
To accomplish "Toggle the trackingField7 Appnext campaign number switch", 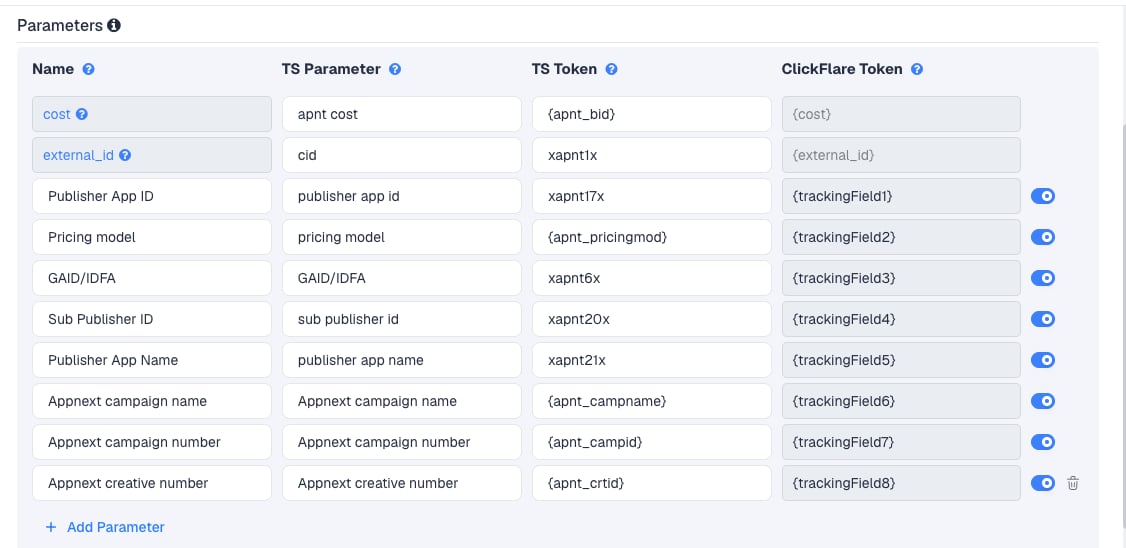I will click(x=1043, y=442).
